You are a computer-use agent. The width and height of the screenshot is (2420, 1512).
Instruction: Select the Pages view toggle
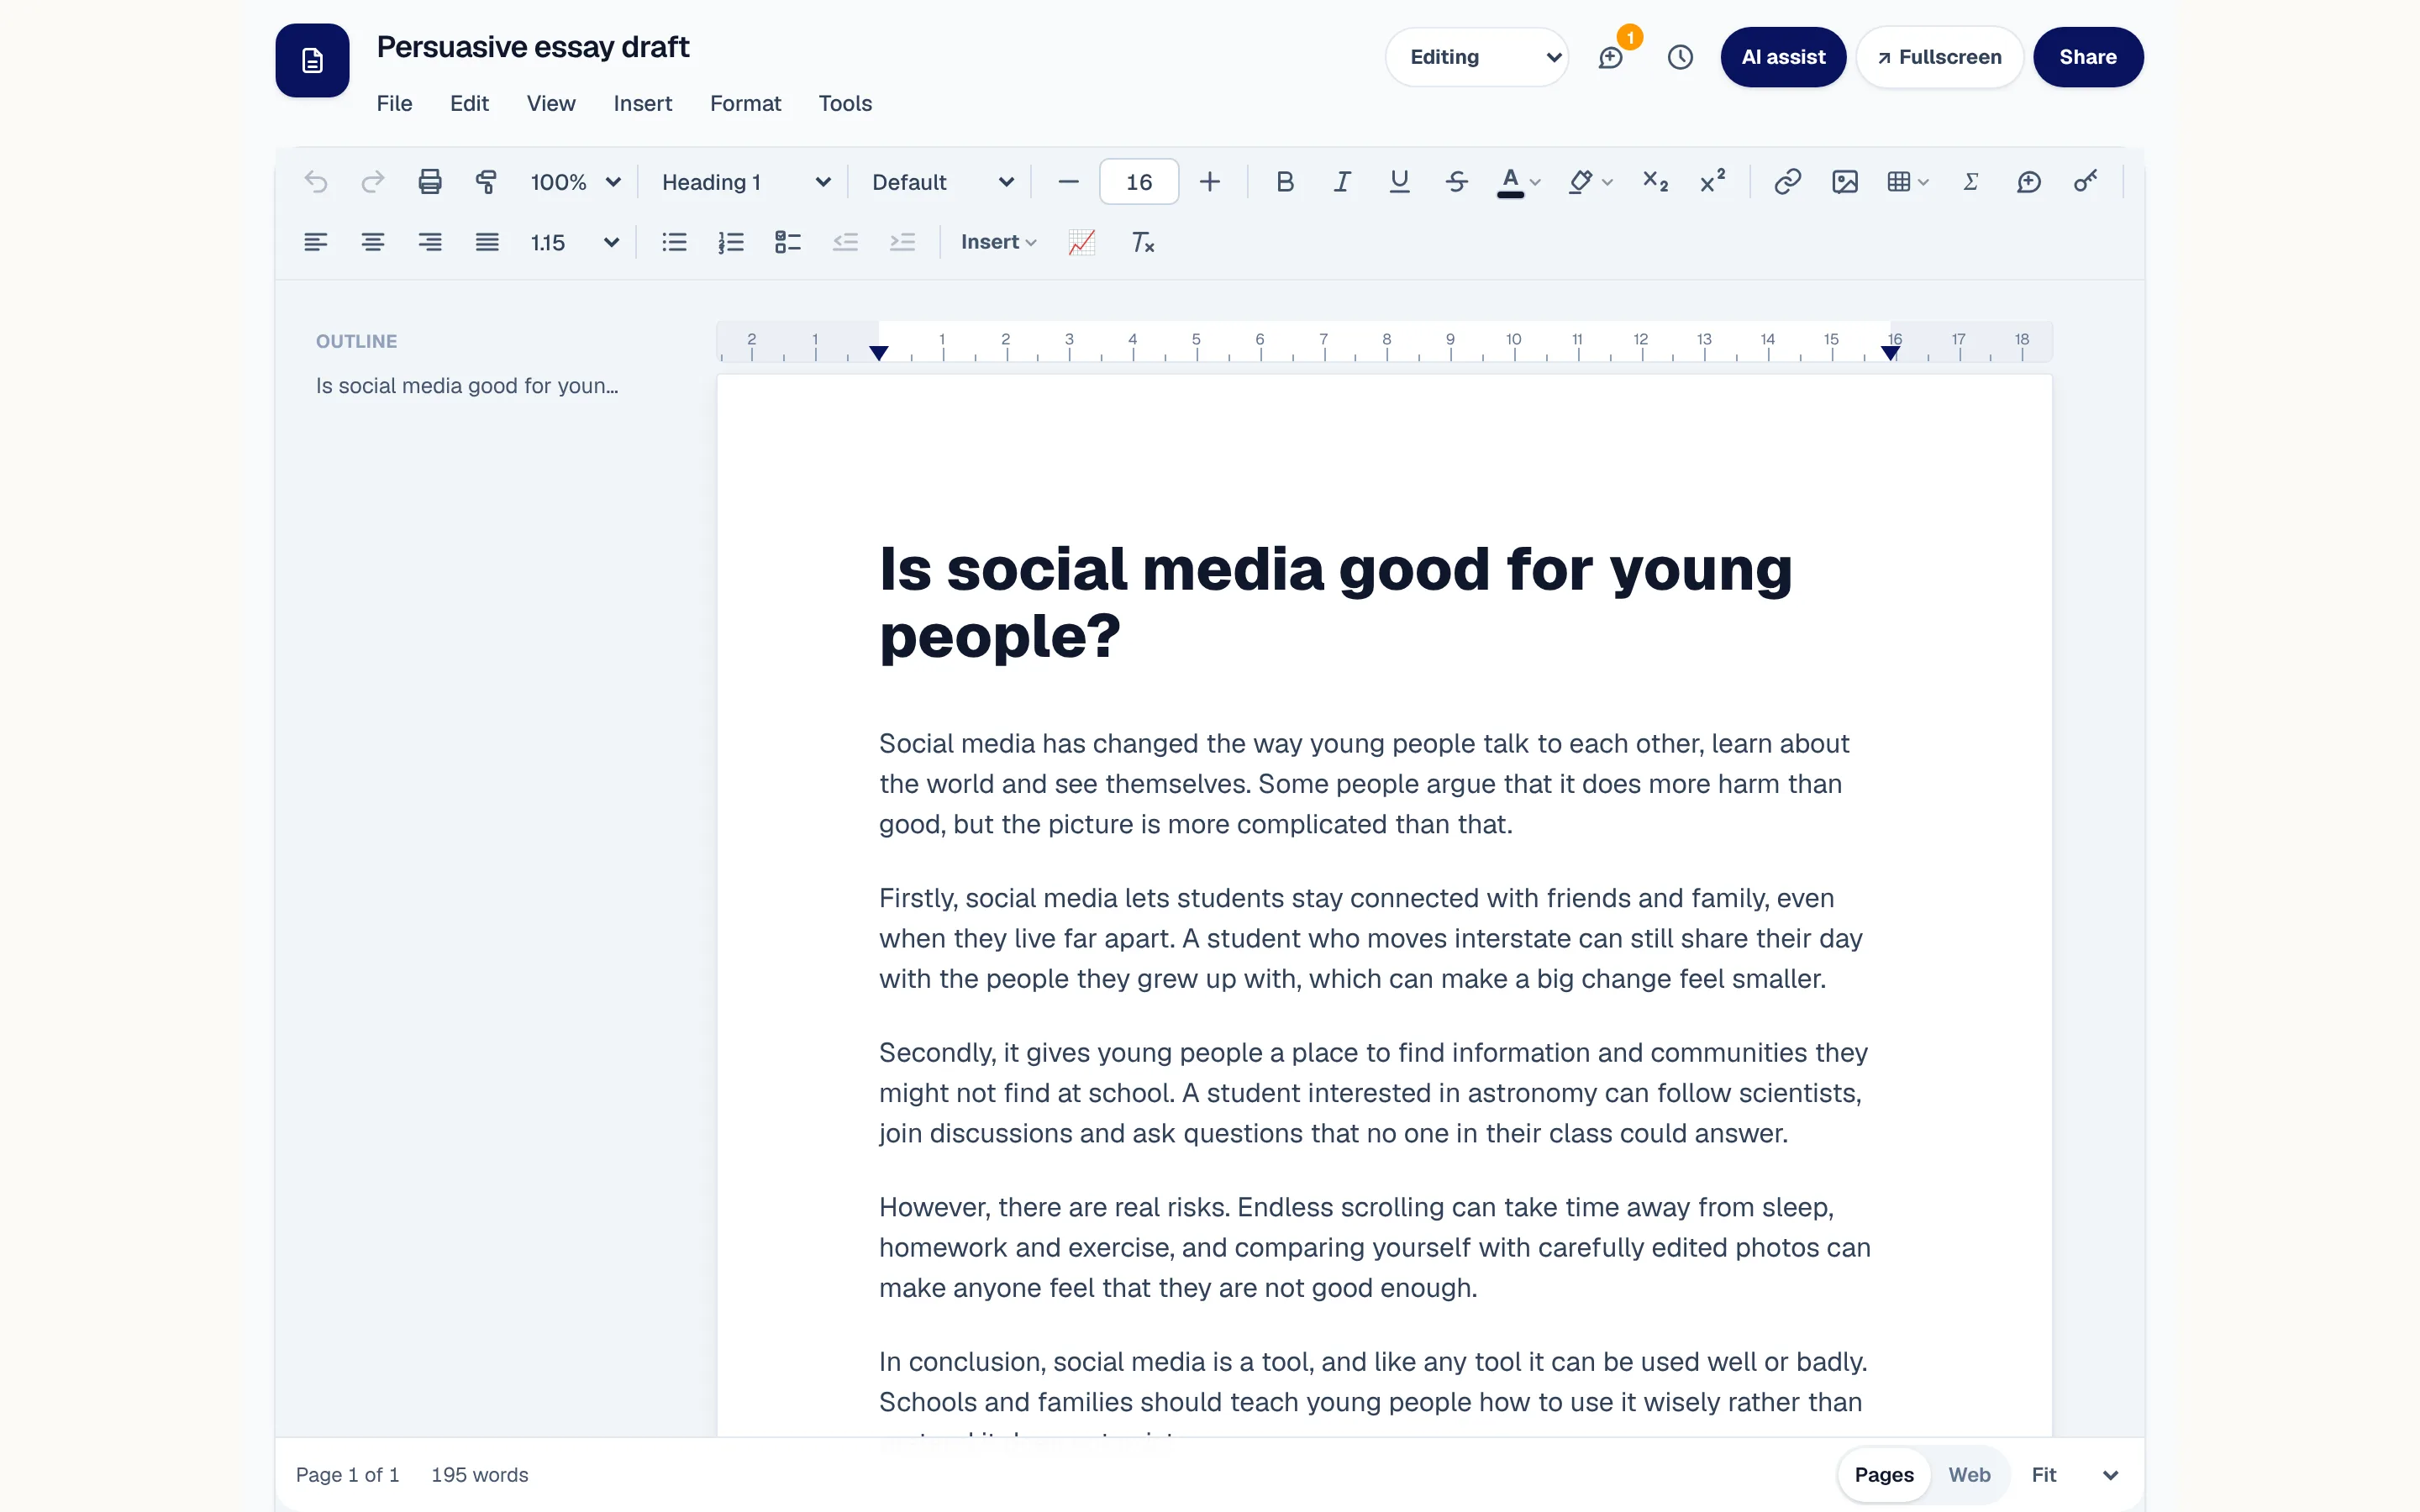coord(1884,1475)
